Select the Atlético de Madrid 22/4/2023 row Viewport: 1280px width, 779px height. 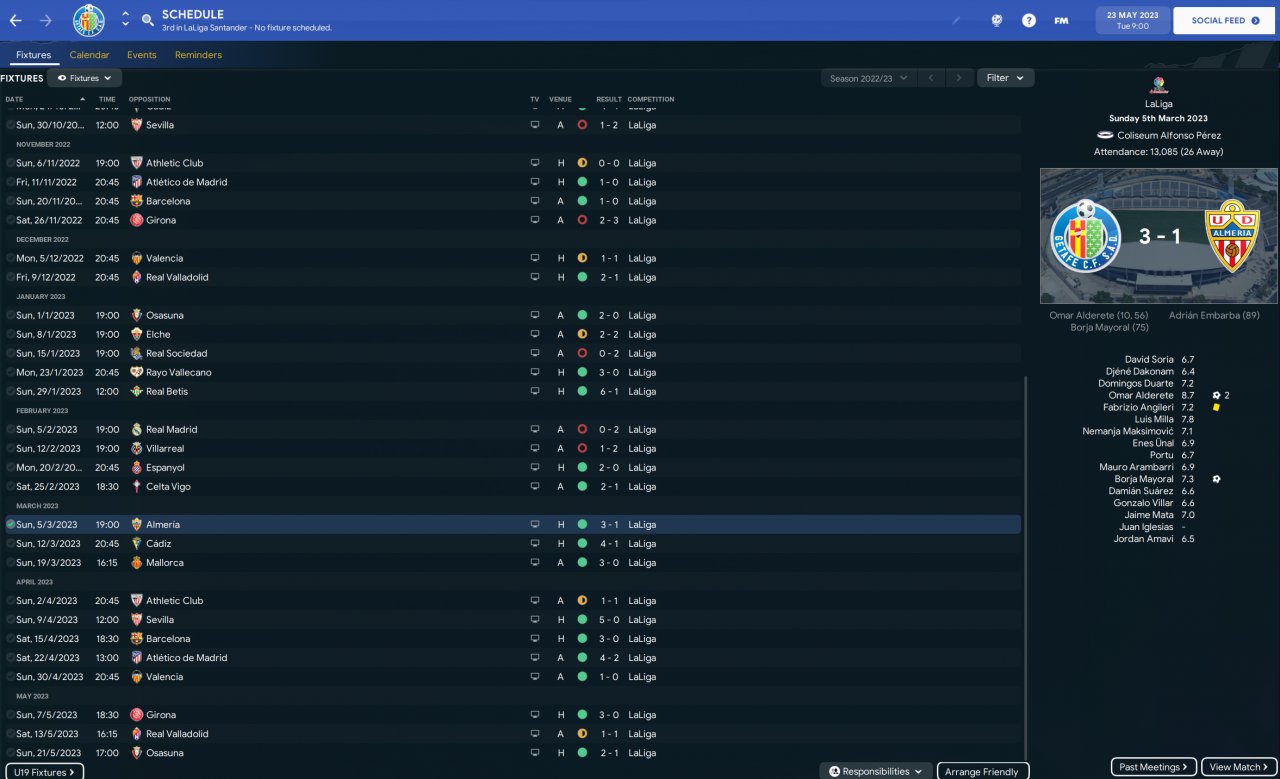tap(513, 658)
